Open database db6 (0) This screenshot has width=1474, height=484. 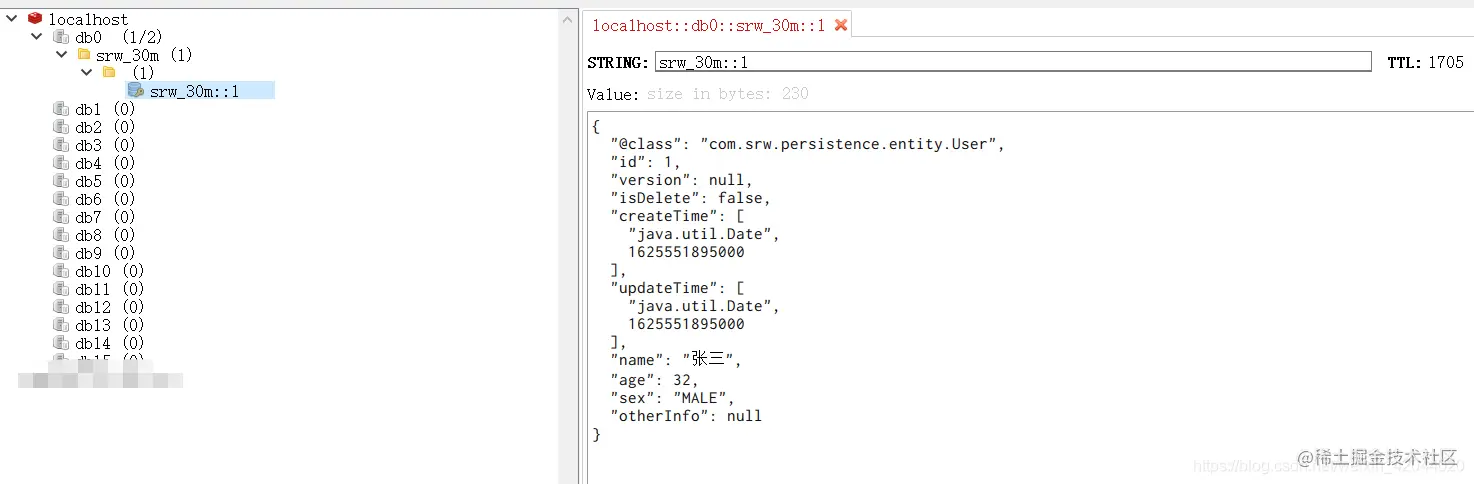tap(105, 199)
